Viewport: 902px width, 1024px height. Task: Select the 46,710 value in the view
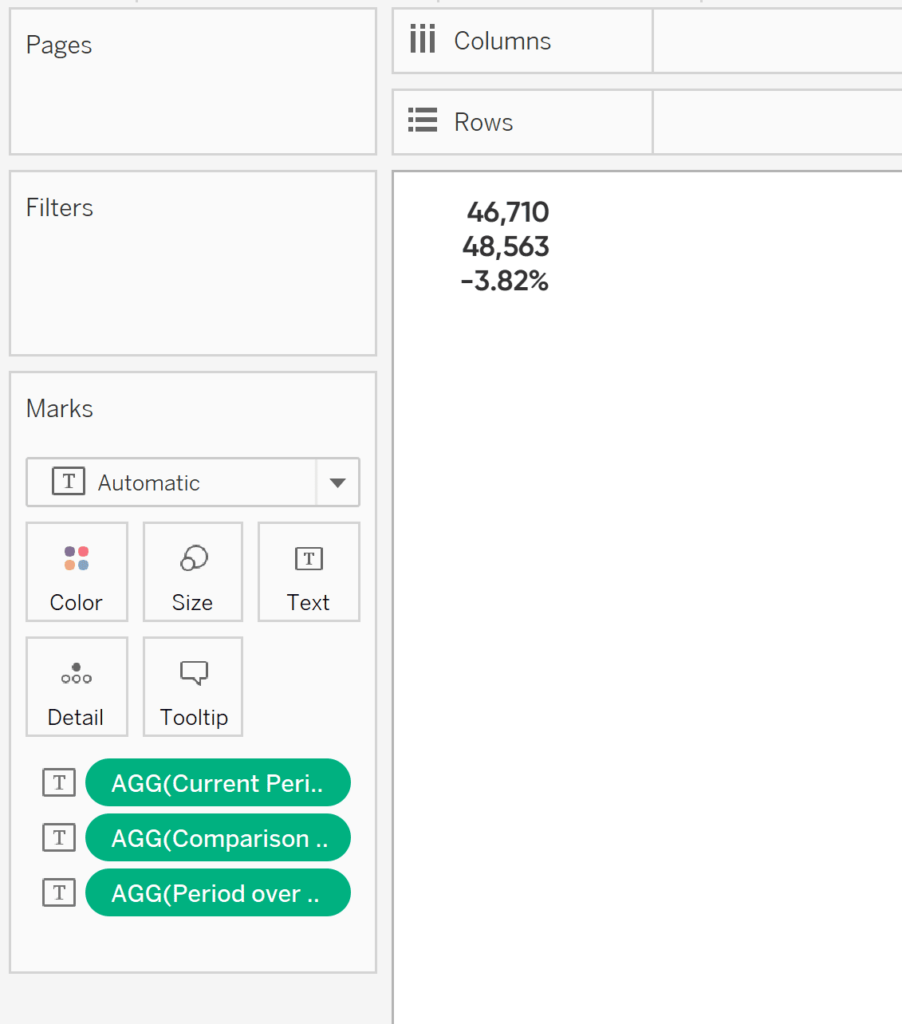tap(508, 212)
